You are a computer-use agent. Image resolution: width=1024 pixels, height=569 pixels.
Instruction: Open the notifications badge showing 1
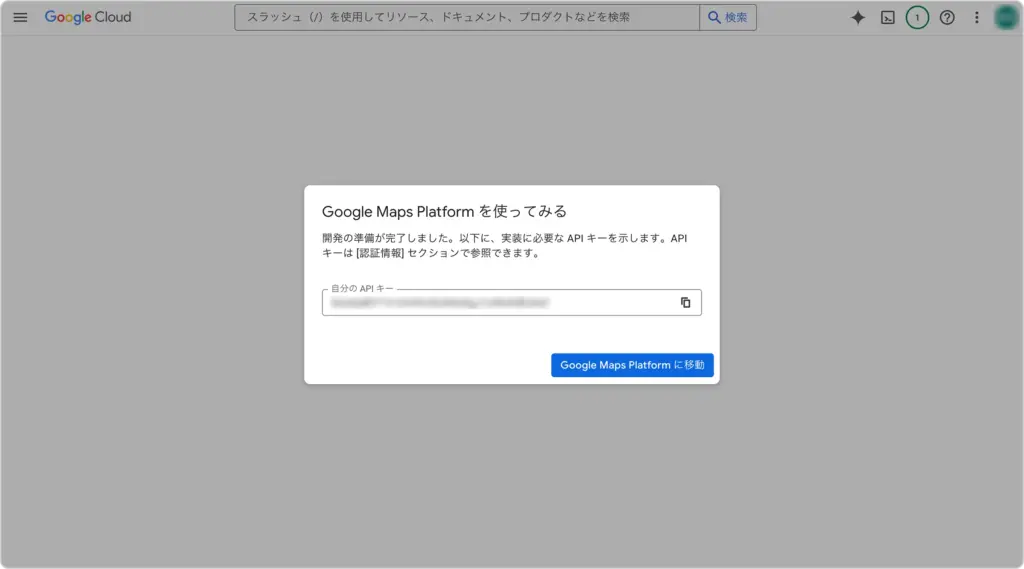pyautogui.click(x=917, y=18)
